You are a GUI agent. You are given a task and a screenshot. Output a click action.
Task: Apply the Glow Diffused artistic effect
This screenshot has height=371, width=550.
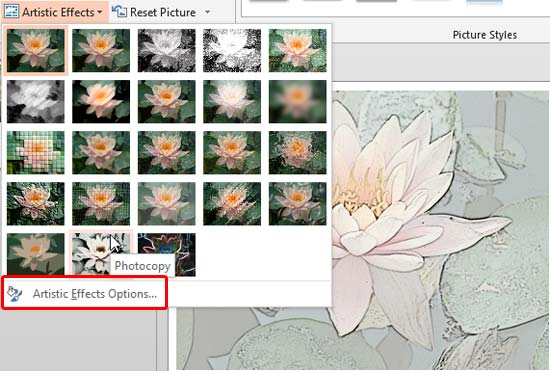(232, 102)
